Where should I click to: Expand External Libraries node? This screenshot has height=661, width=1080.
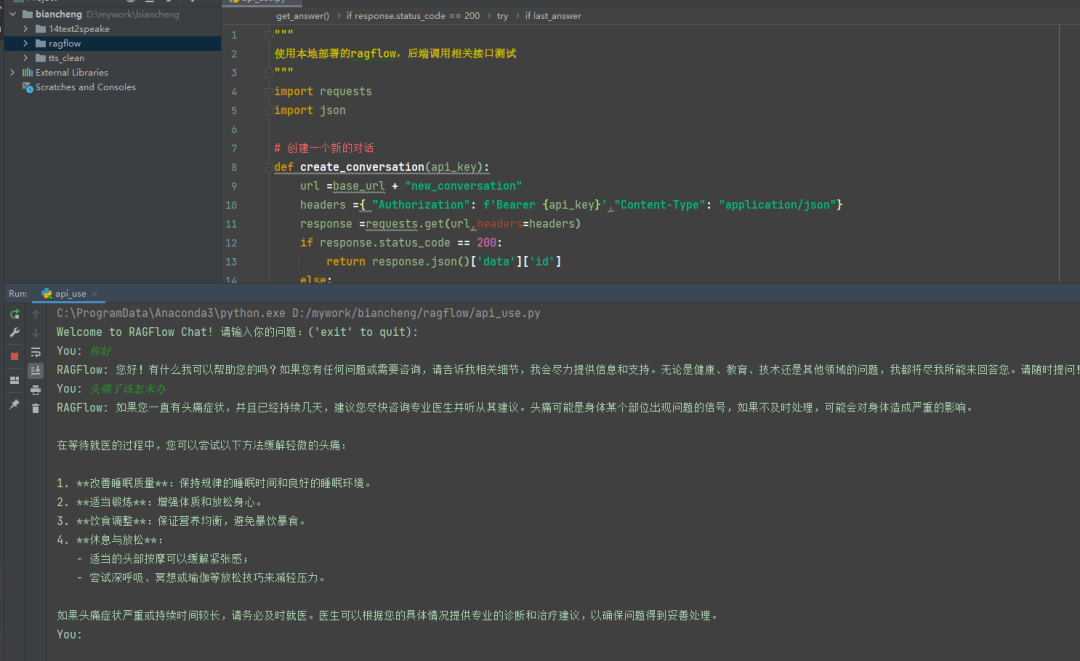pyautogui.click(x=12, y=72)
